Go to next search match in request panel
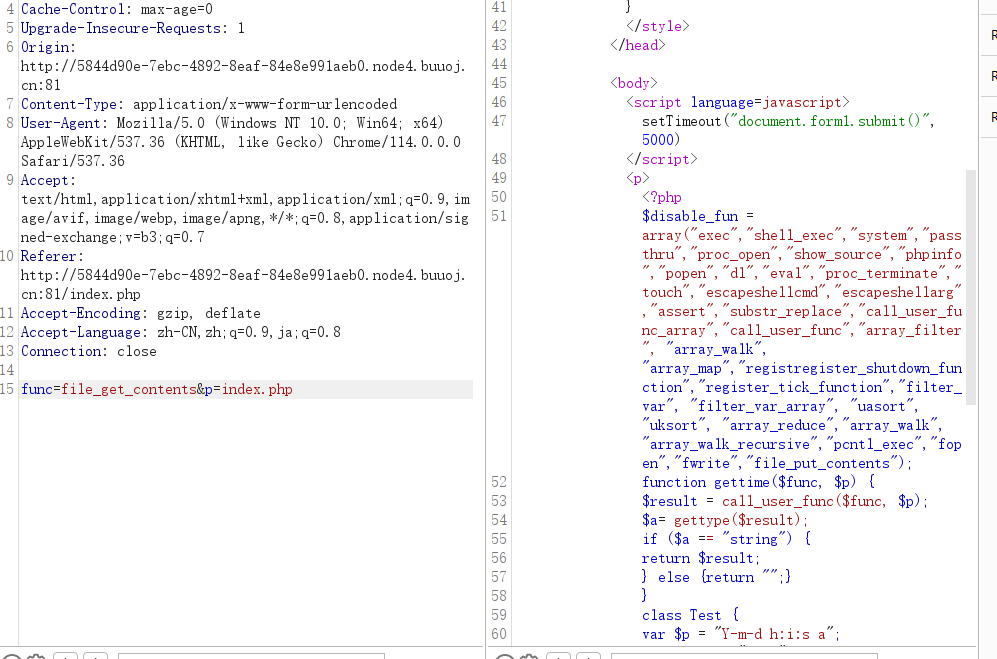Image resolution: width=997 pixels, height=659 pixels. click(x=95, y=657)
